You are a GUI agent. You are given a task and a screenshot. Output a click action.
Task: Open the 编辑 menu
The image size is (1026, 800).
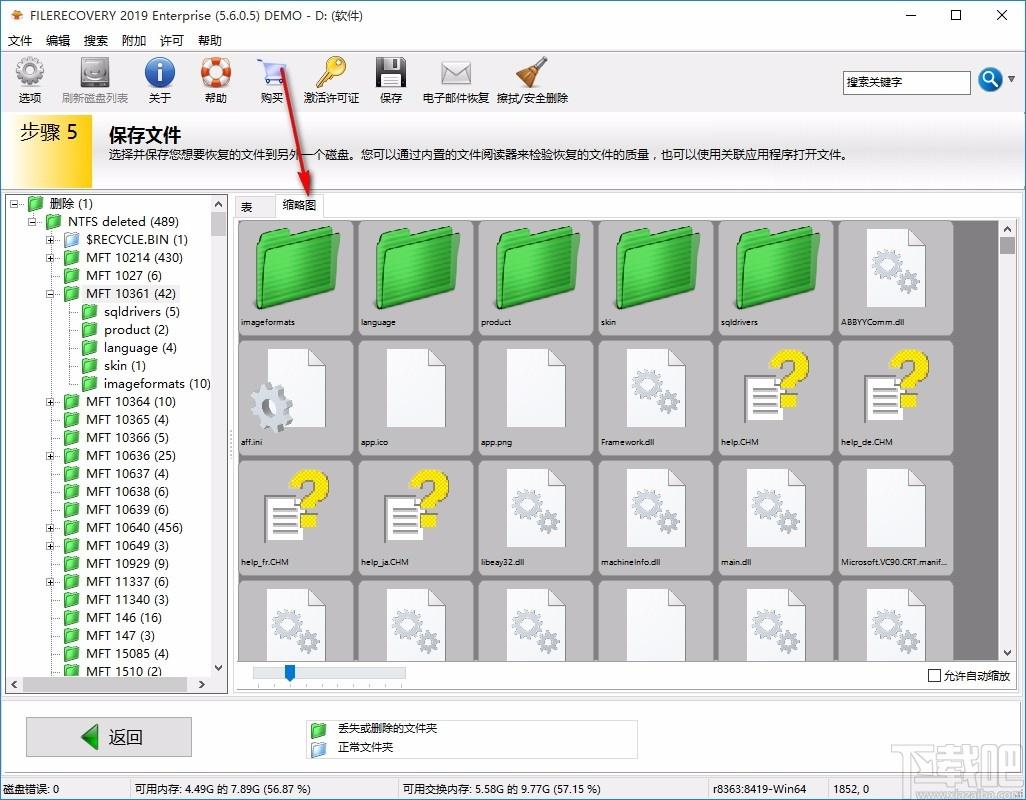(58, 41)
